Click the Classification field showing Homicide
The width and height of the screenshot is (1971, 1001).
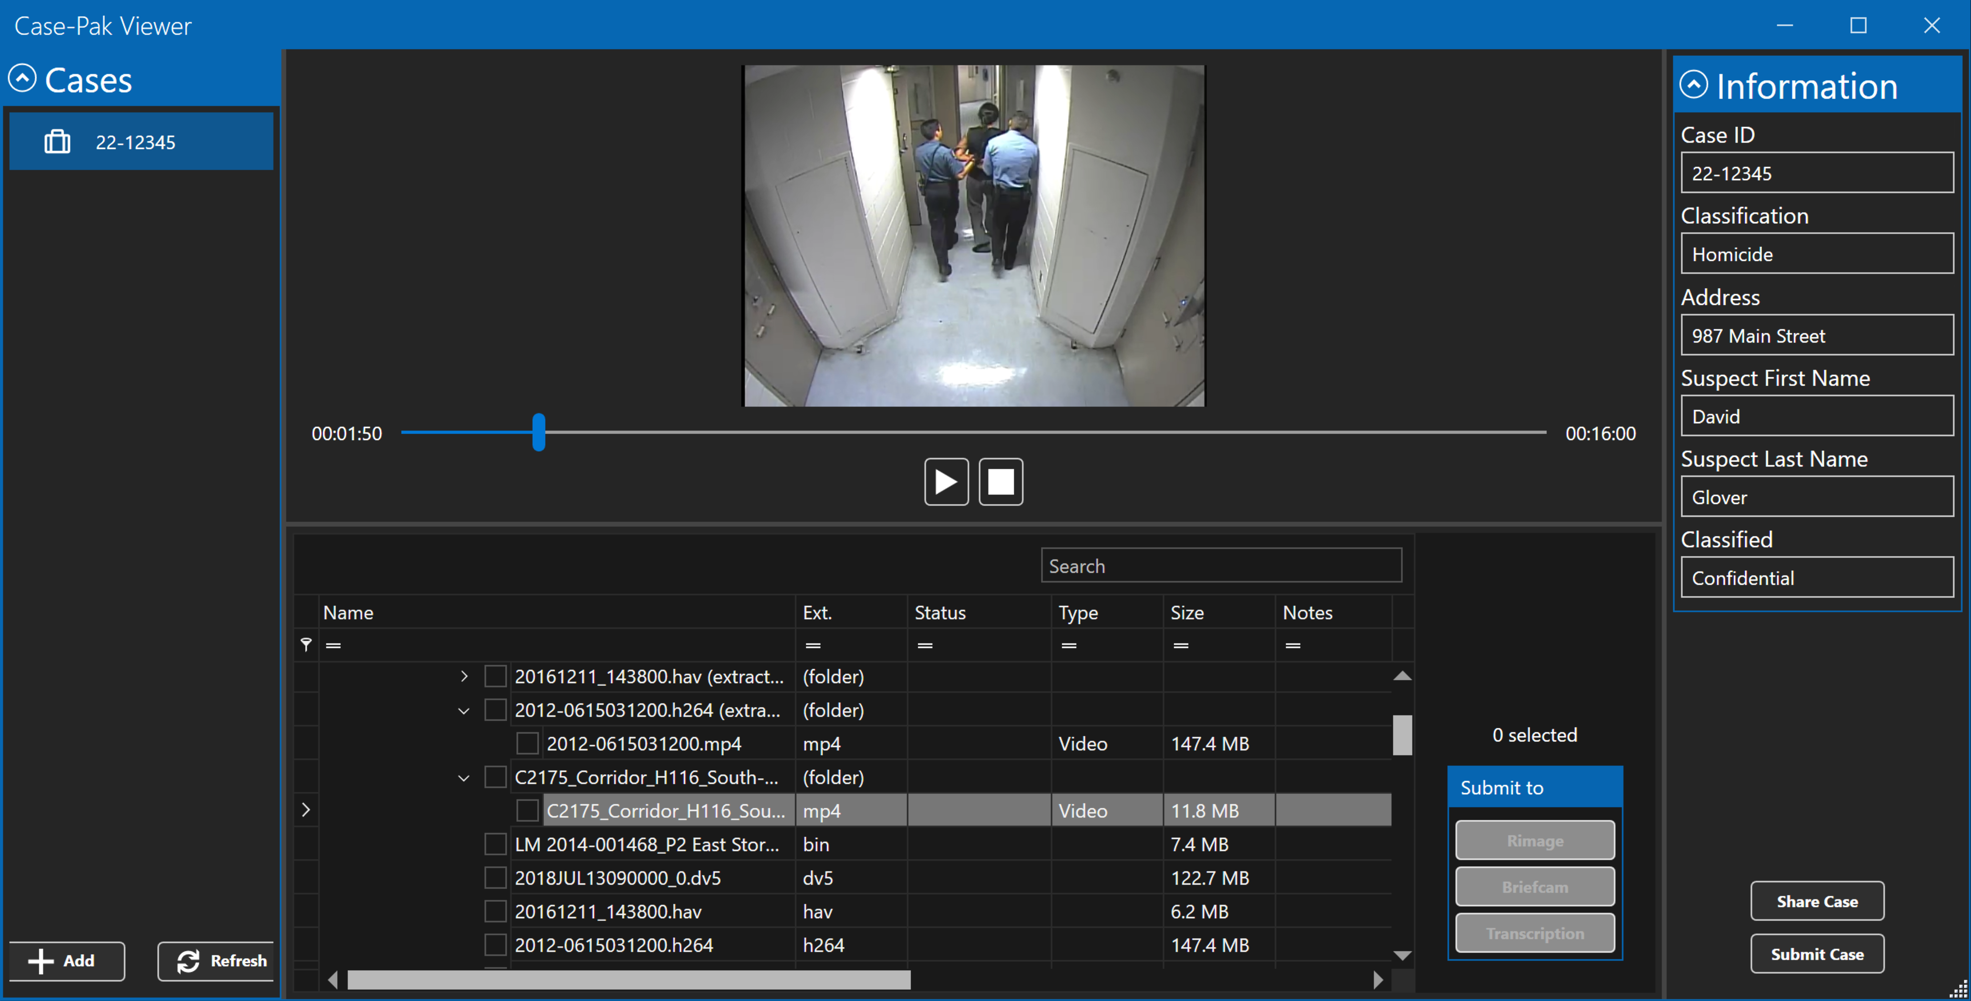1817,254
